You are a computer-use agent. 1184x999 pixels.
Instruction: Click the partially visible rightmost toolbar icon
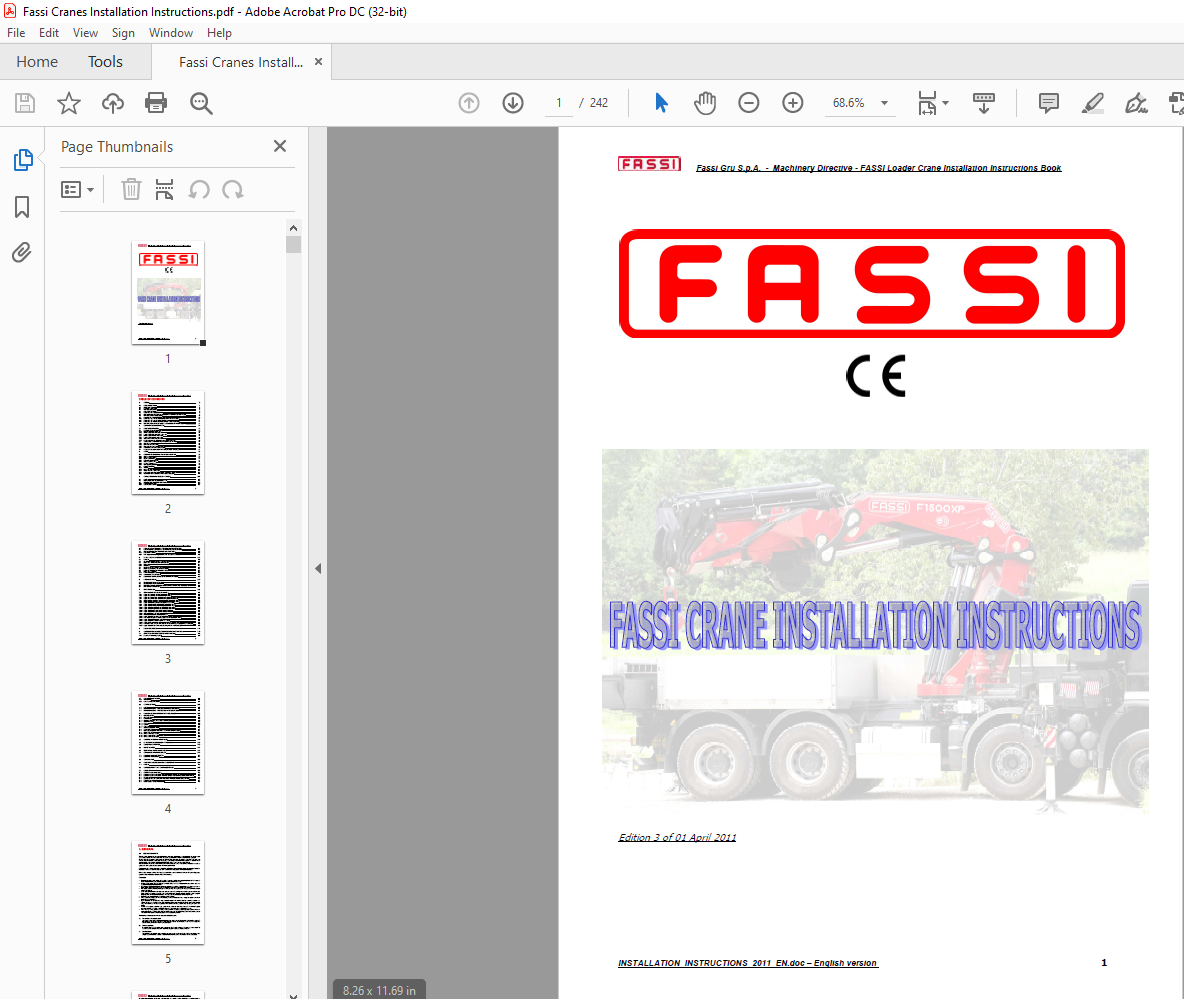click(1176, 103)
